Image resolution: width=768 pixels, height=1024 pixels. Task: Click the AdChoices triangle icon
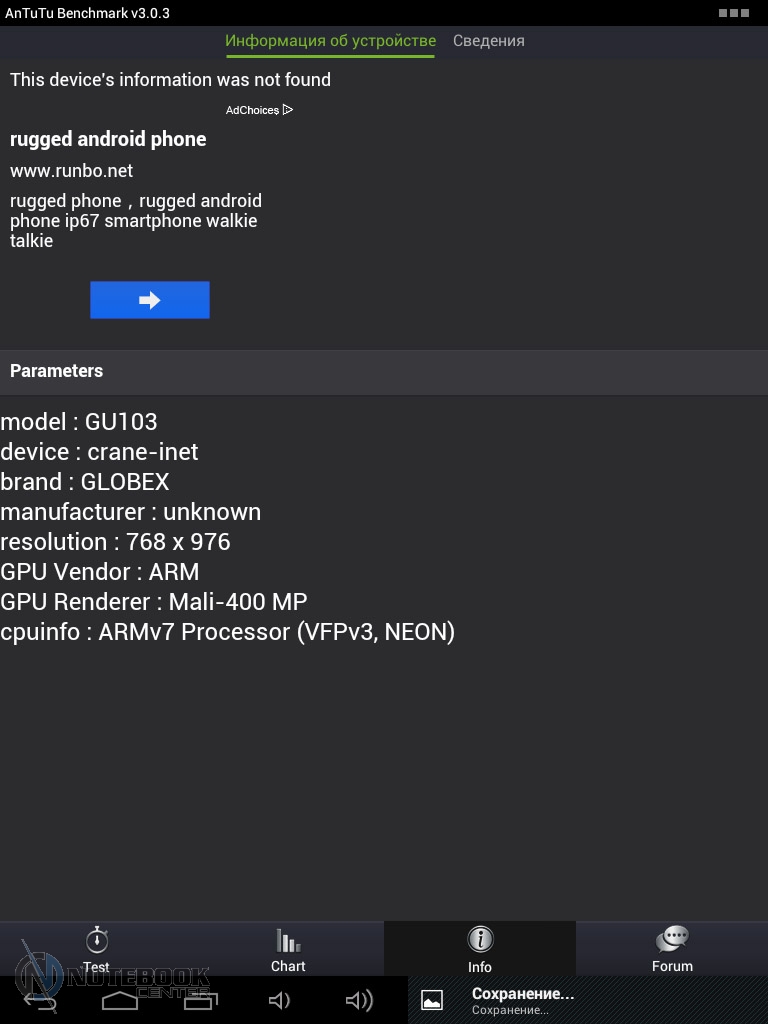288,110
